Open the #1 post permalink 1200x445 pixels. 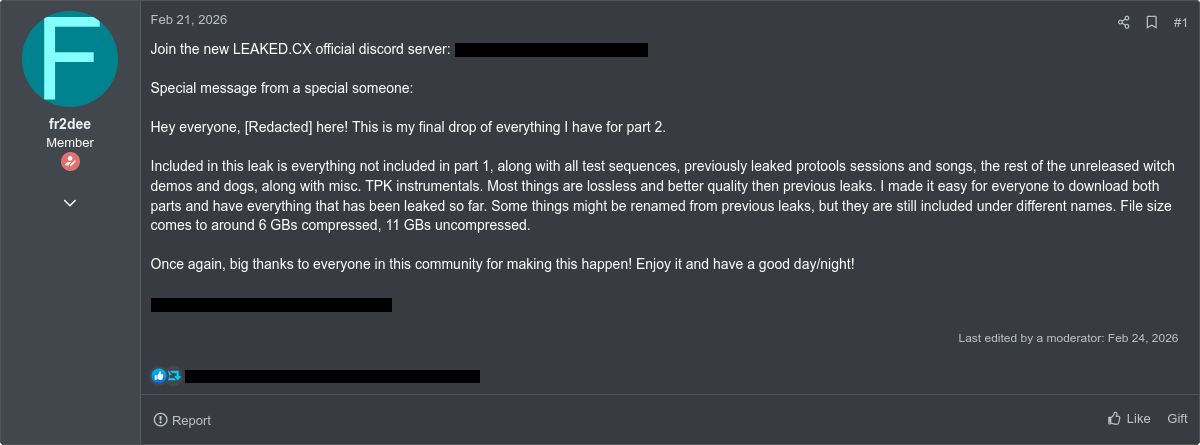[x=1180, y=22]
